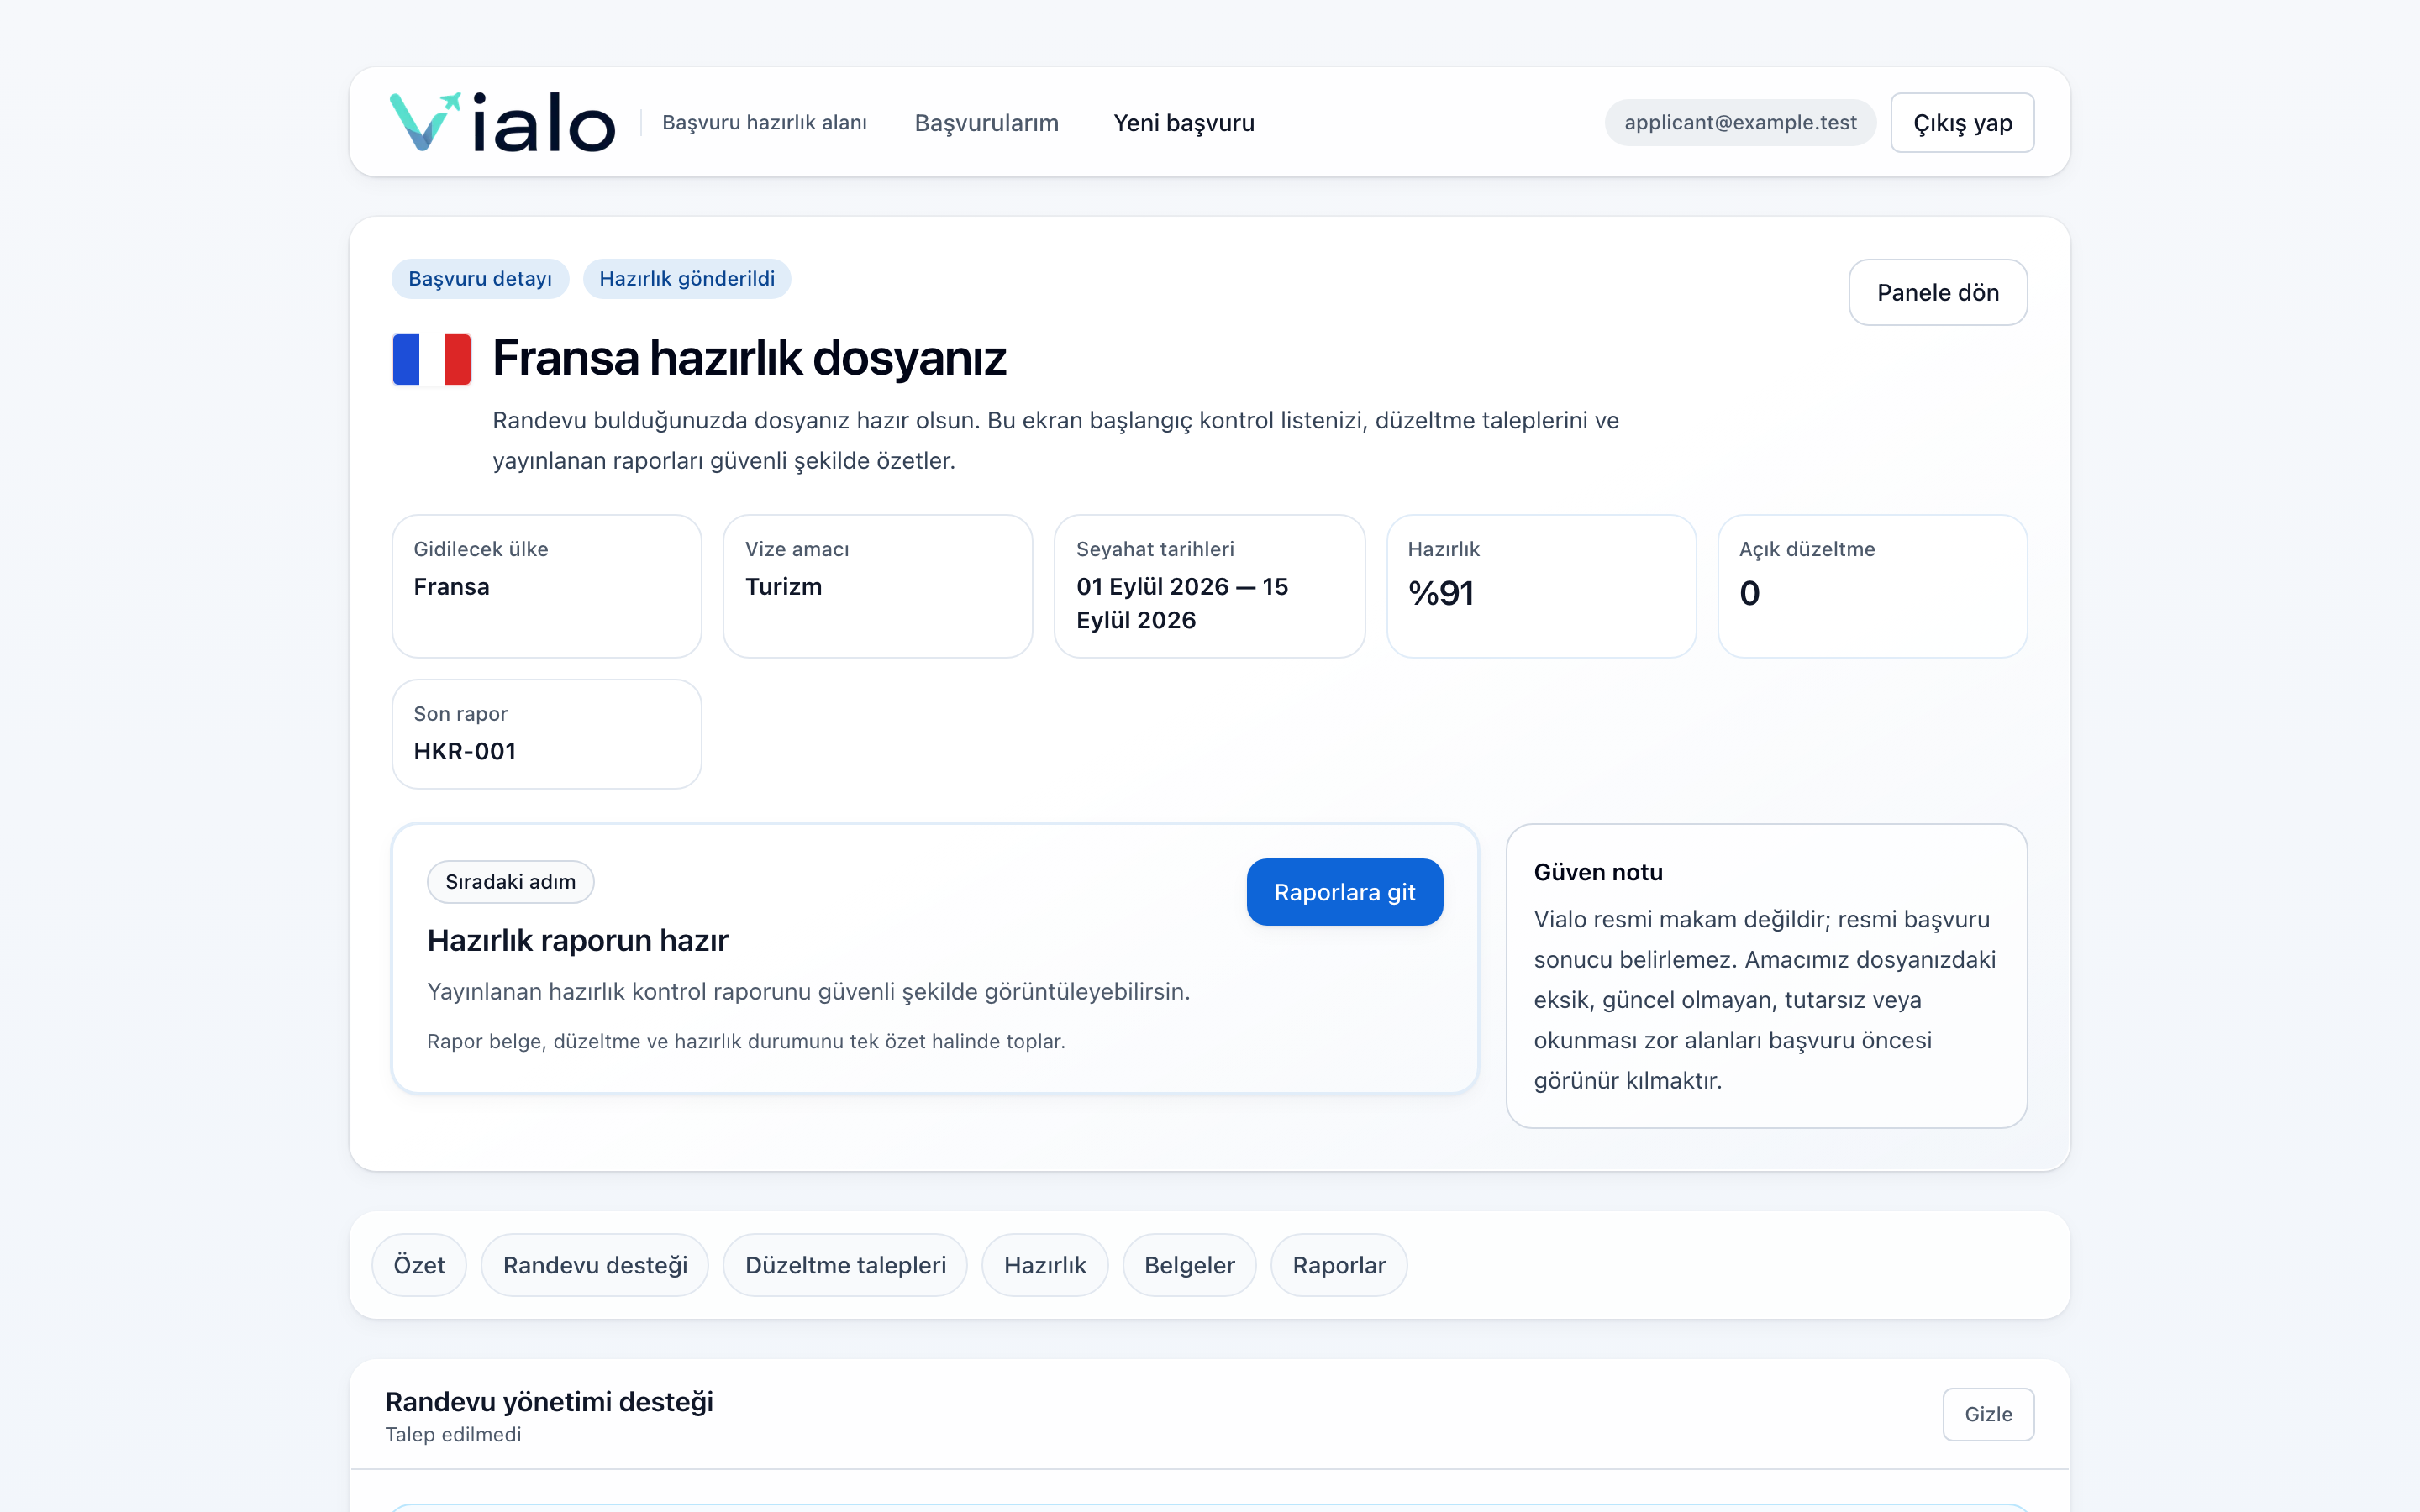
Task: Select the Randevu desteği tab
Action: coord(595,1265)
